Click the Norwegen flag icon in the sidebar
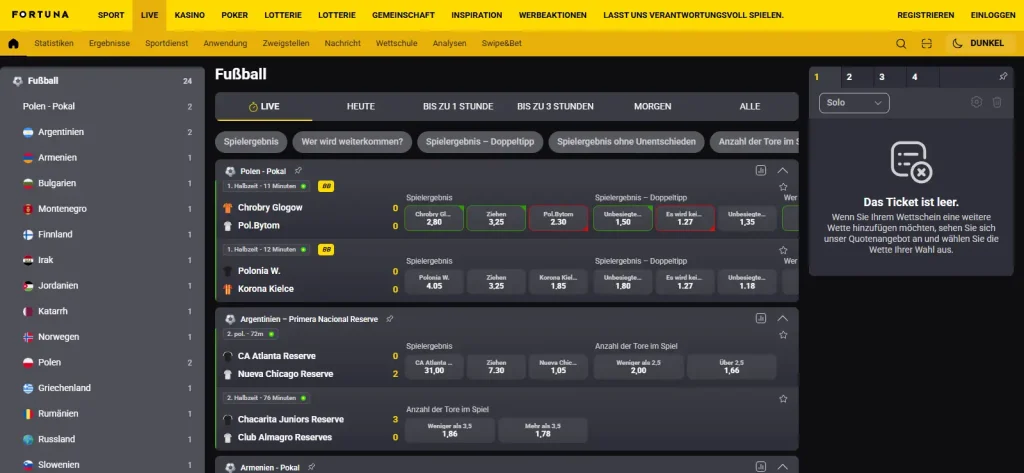The height and width of the screenshot is (473, 1024). pos(28,337)
